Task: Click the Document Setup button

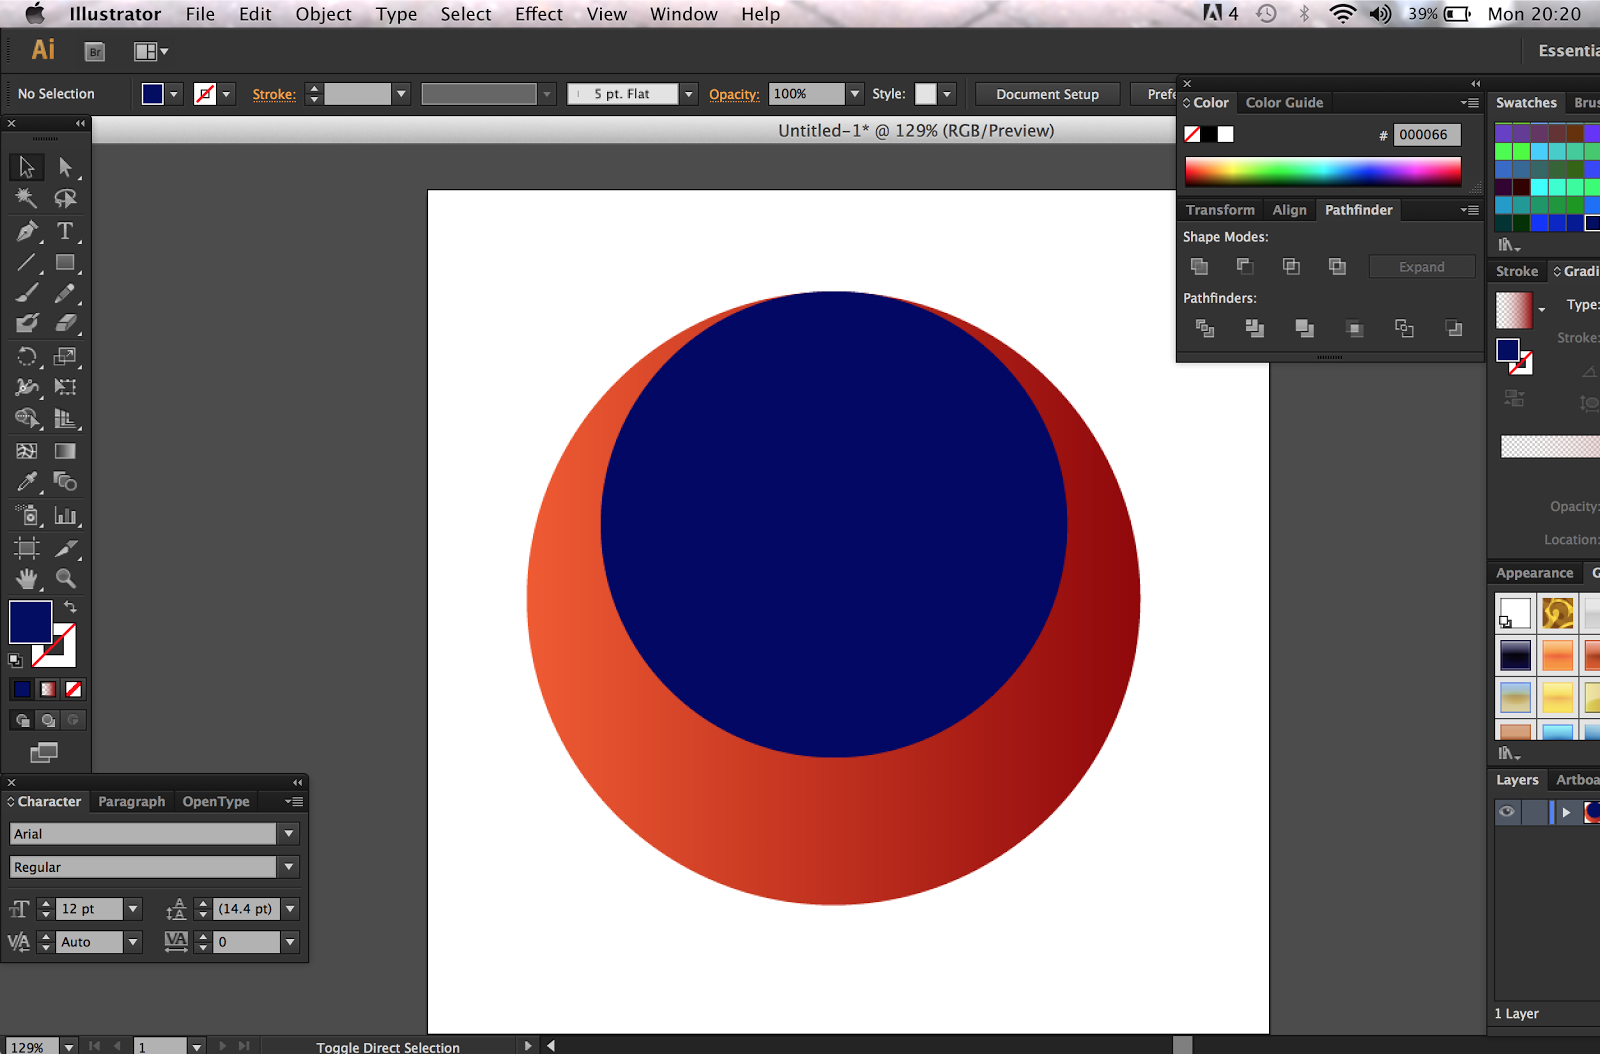Action: tap(1047, 93)
